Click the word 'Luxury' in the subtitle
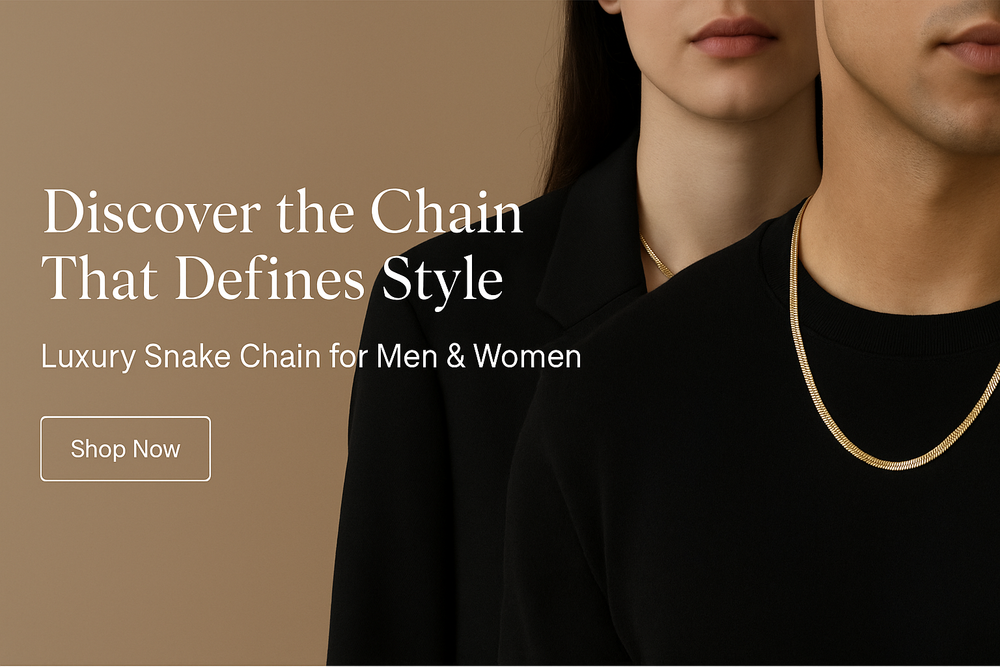The image size is (1000, 667). tap(88, 357)
